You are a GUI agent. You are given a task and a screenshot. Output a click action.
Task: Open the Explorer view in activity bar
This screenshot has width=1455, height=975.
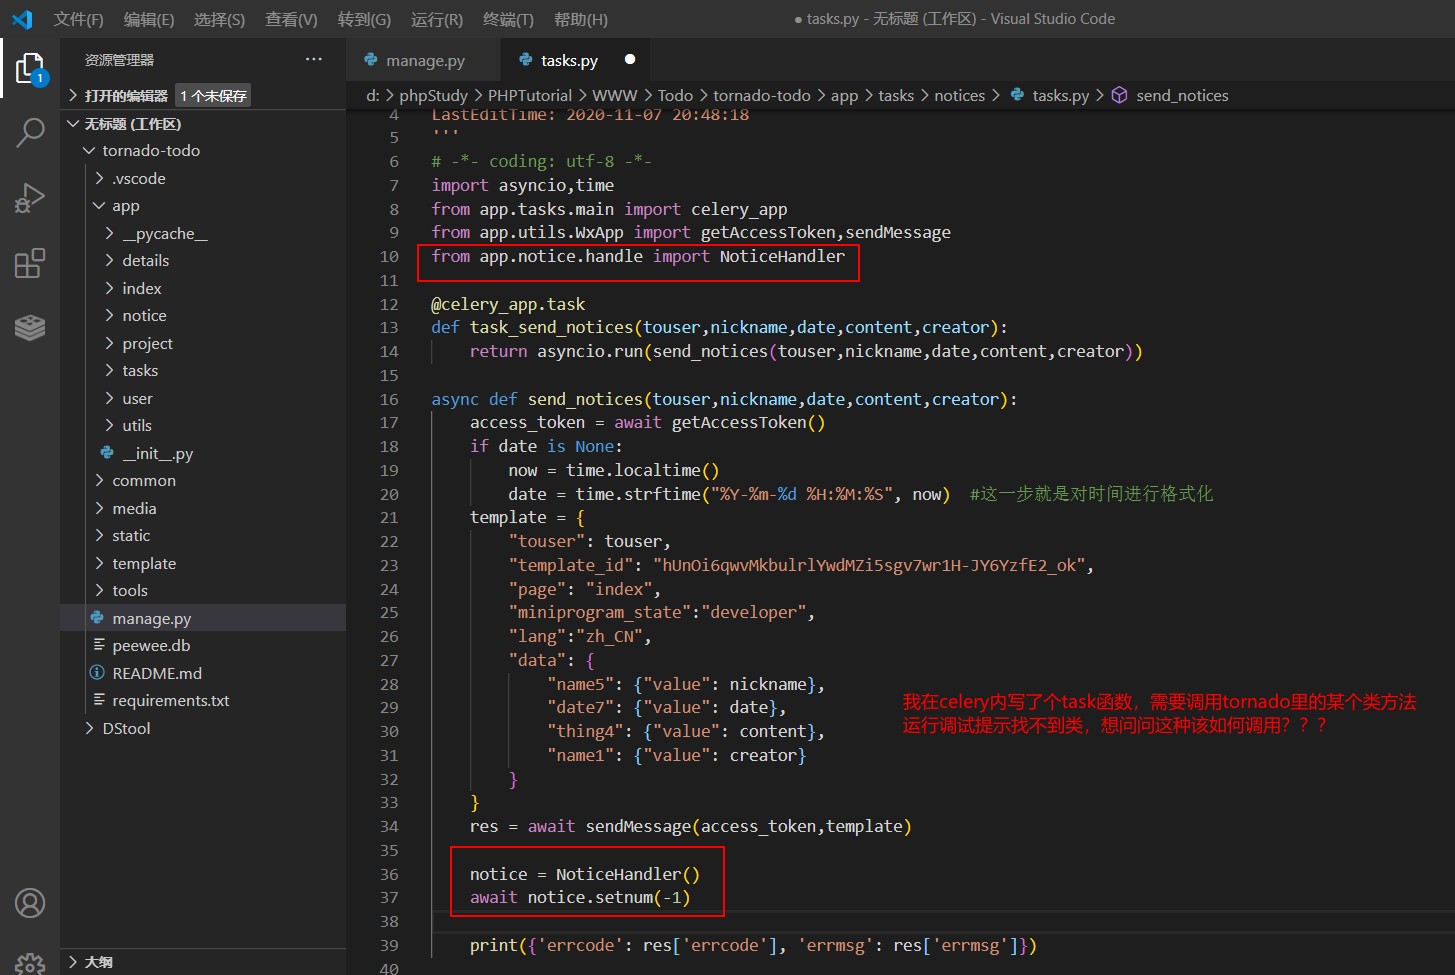(x=30, y=69)
